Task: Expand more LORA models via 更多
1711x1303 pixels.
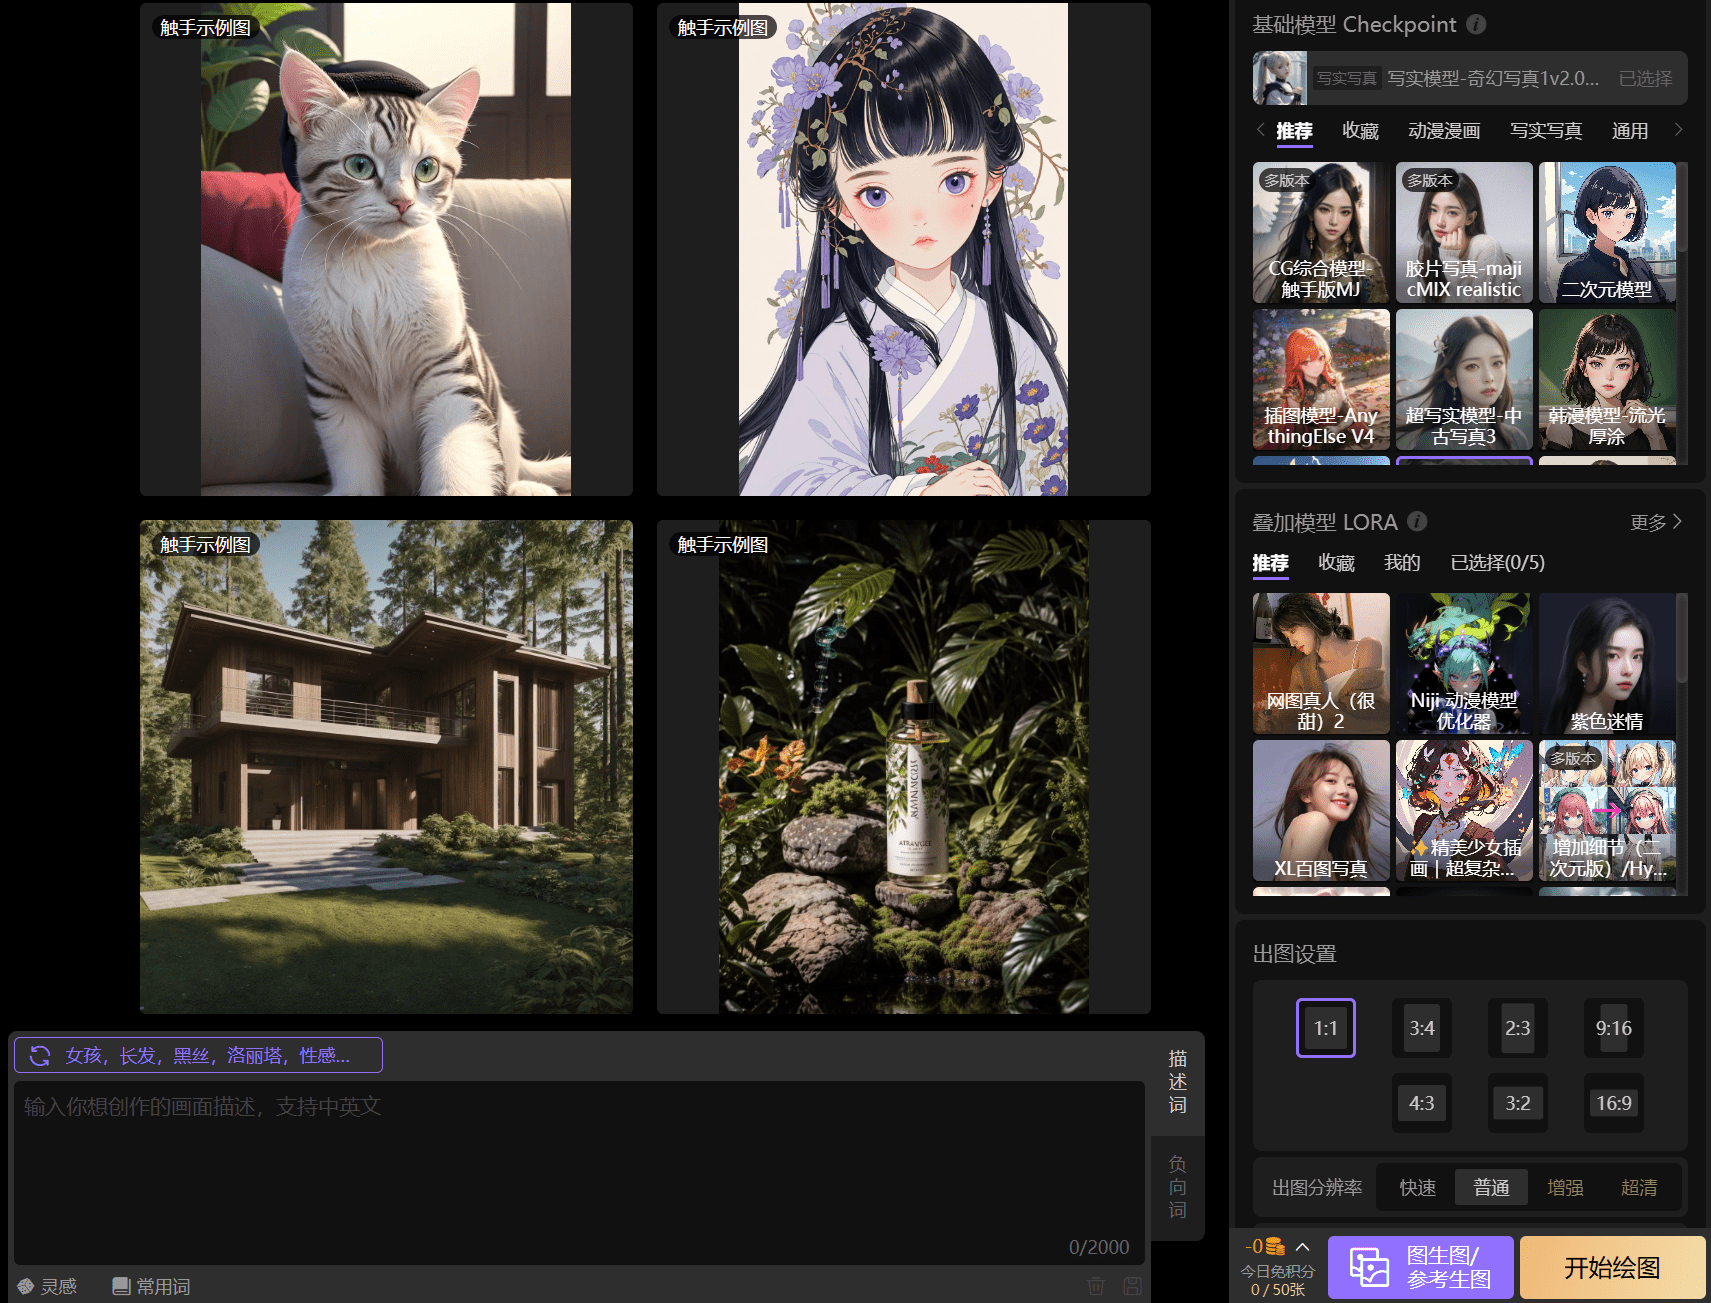Action: click(1656, 522)
